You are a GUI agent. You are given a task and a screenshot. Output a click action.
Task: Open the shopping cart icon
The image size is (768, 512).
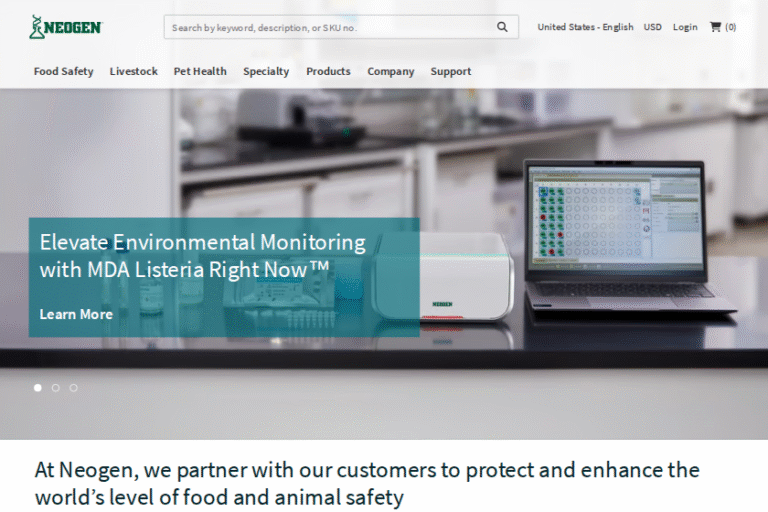716,27
